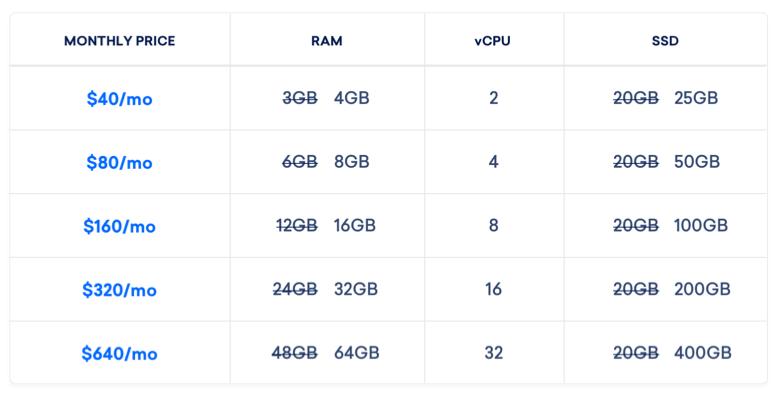Click the MONTHLY PRICE column header

pos(119,41)
